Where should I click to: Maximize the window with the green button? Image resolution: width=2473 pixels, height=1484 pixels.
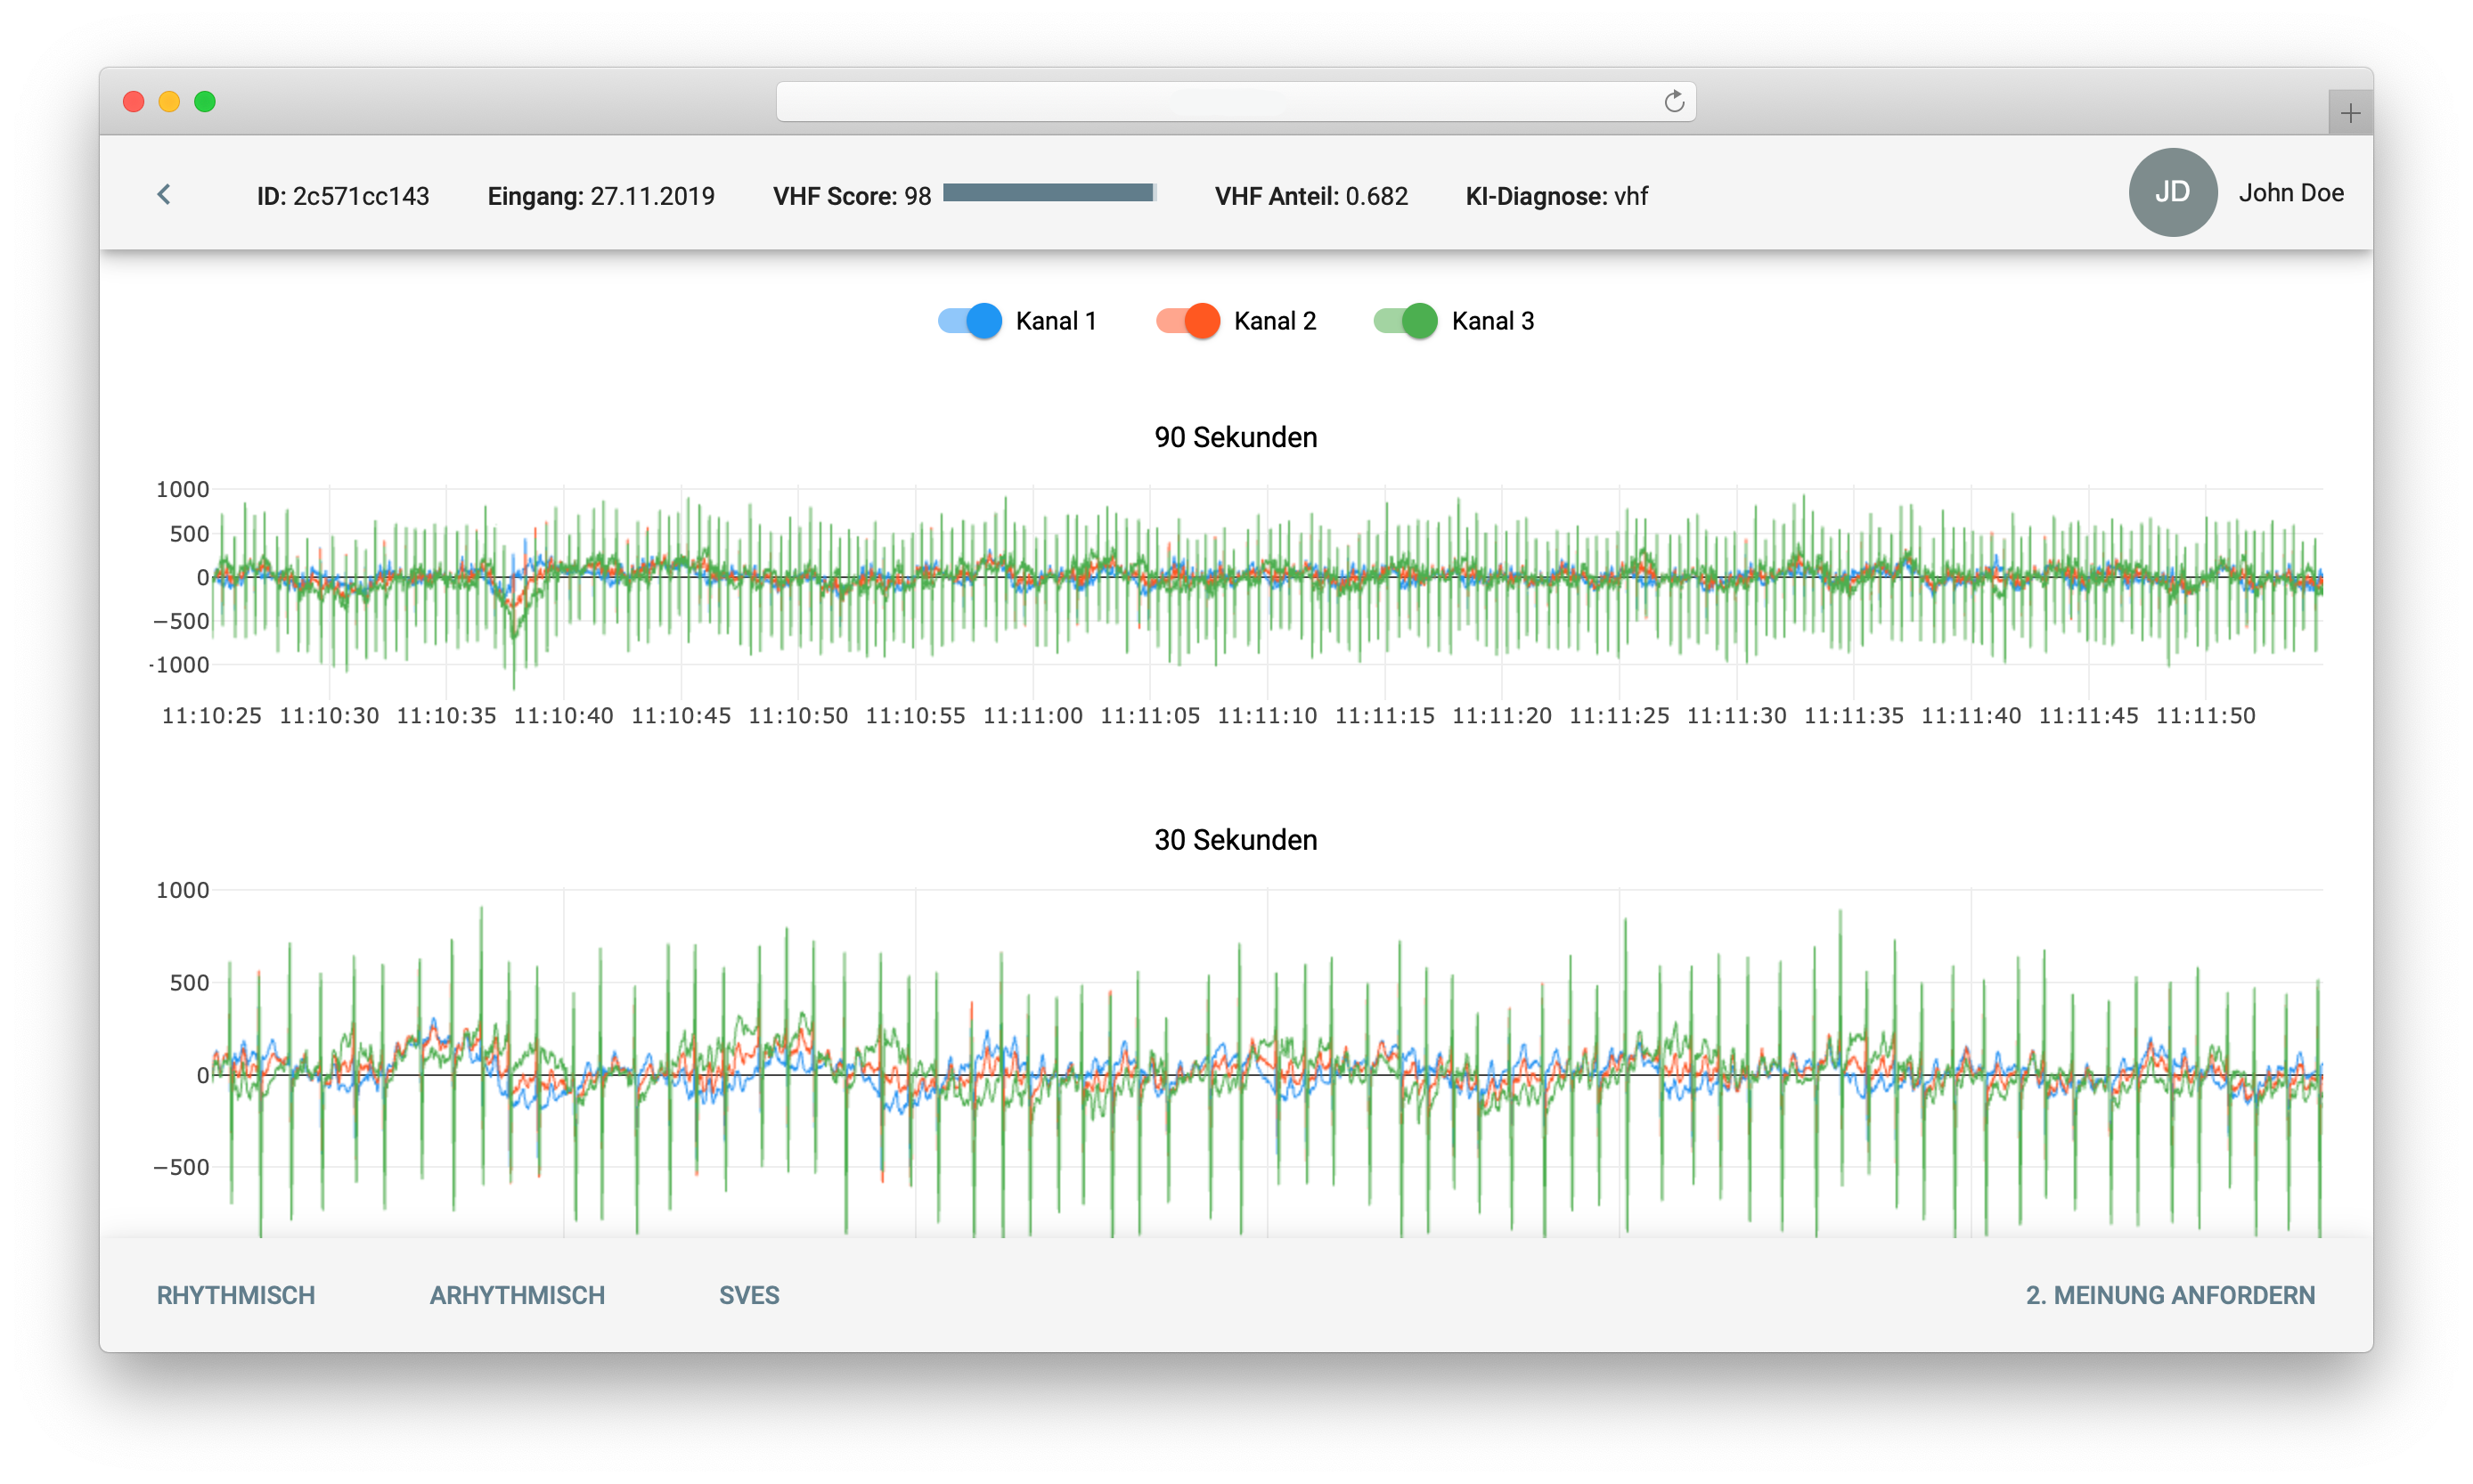click(x=205, y=102)
